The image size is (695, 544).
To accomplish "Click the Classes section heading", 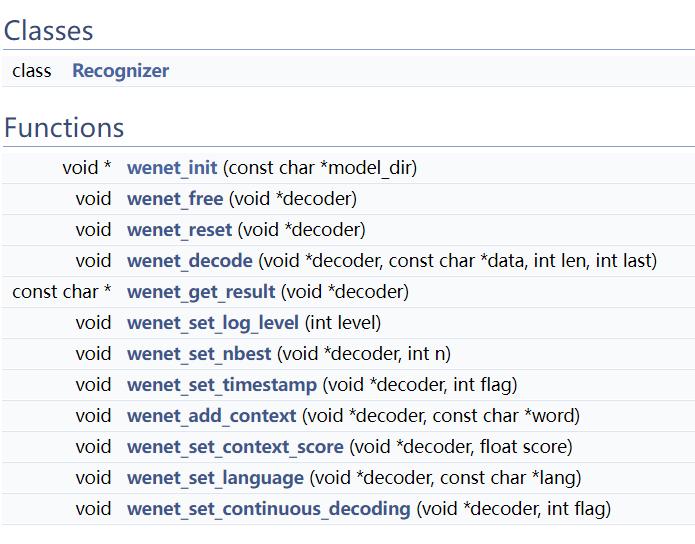I will pos(49,31).
